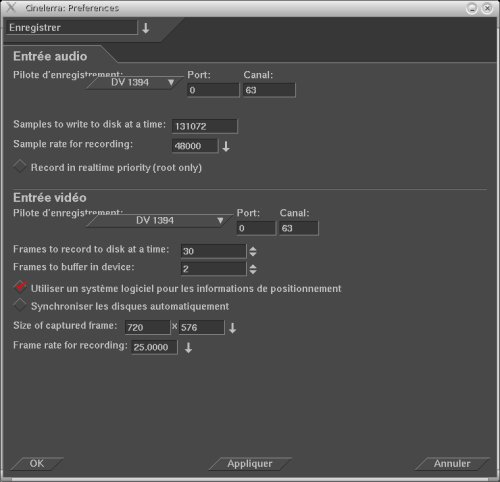Click the X window menu icon

point(11,8)
